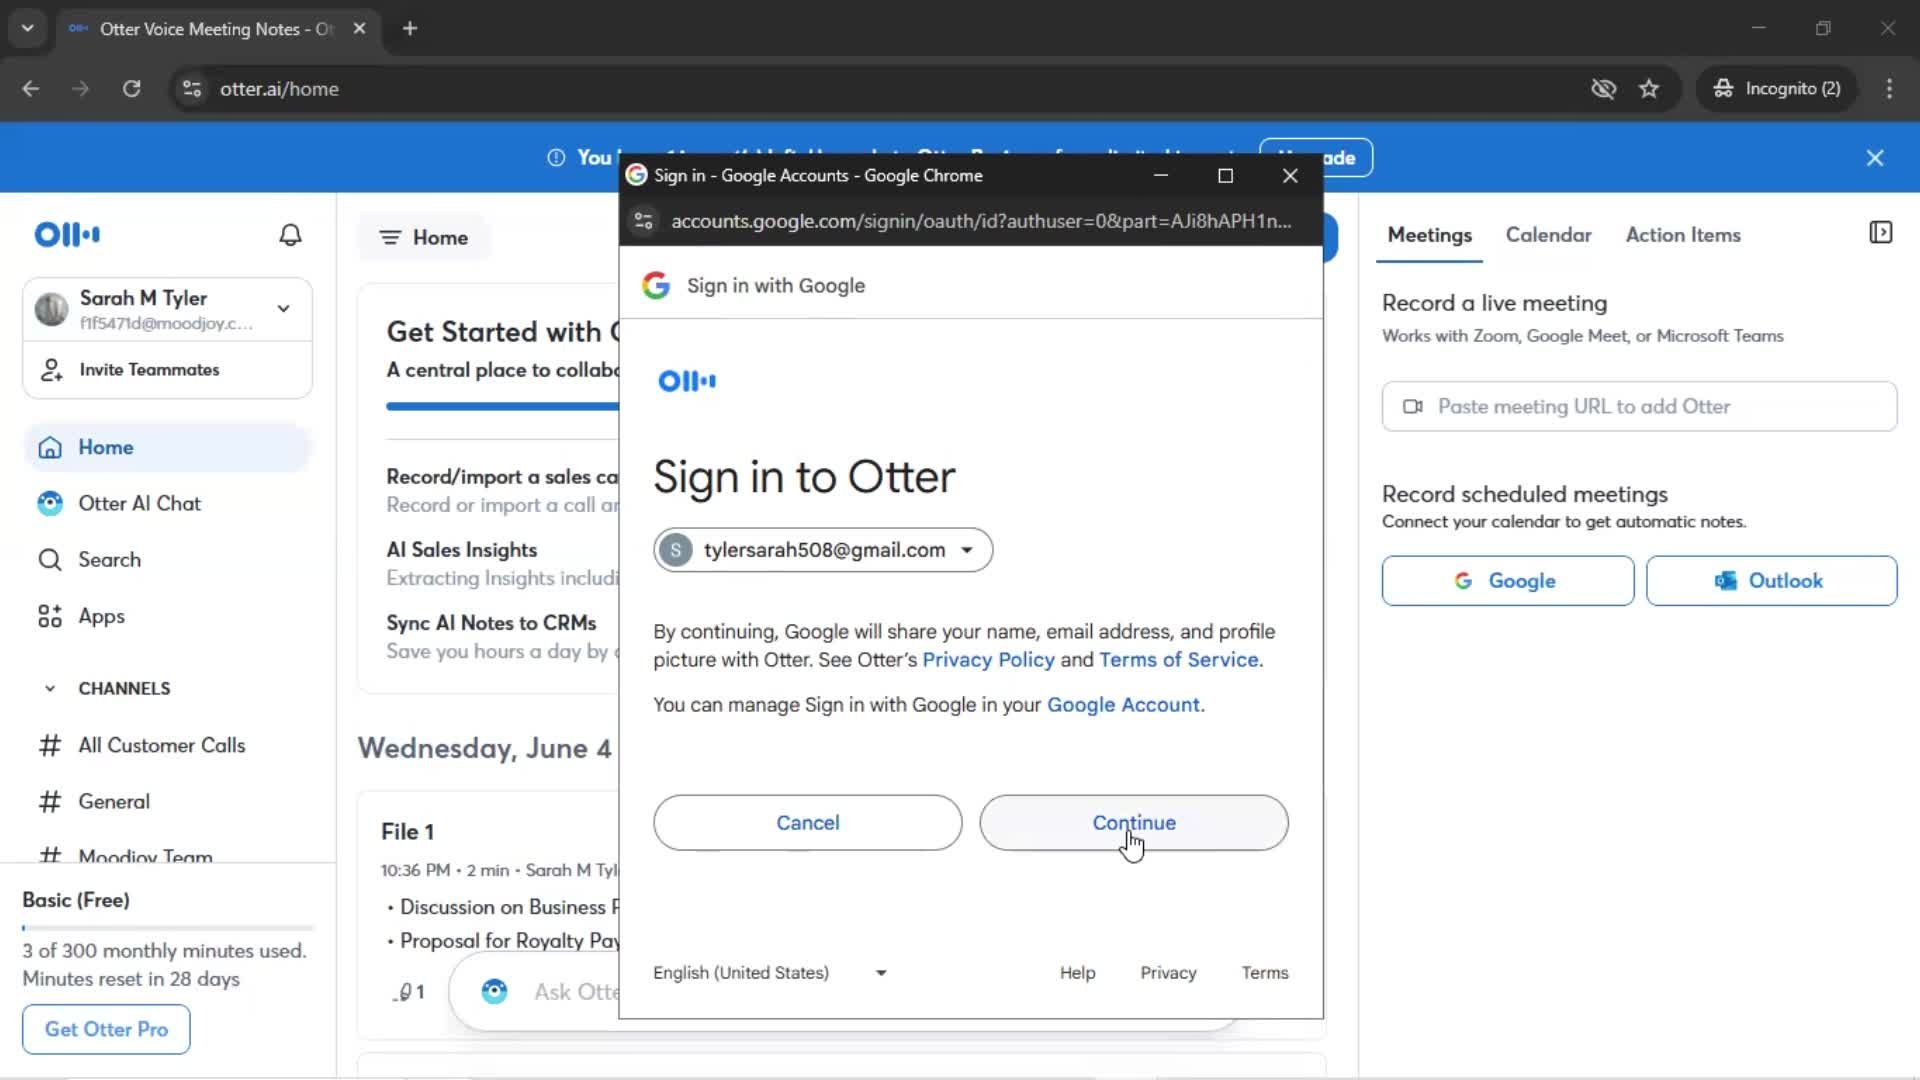The image size is (1920, 1080).
Task: Connect Google calendar
Action: pos(1508,581)
